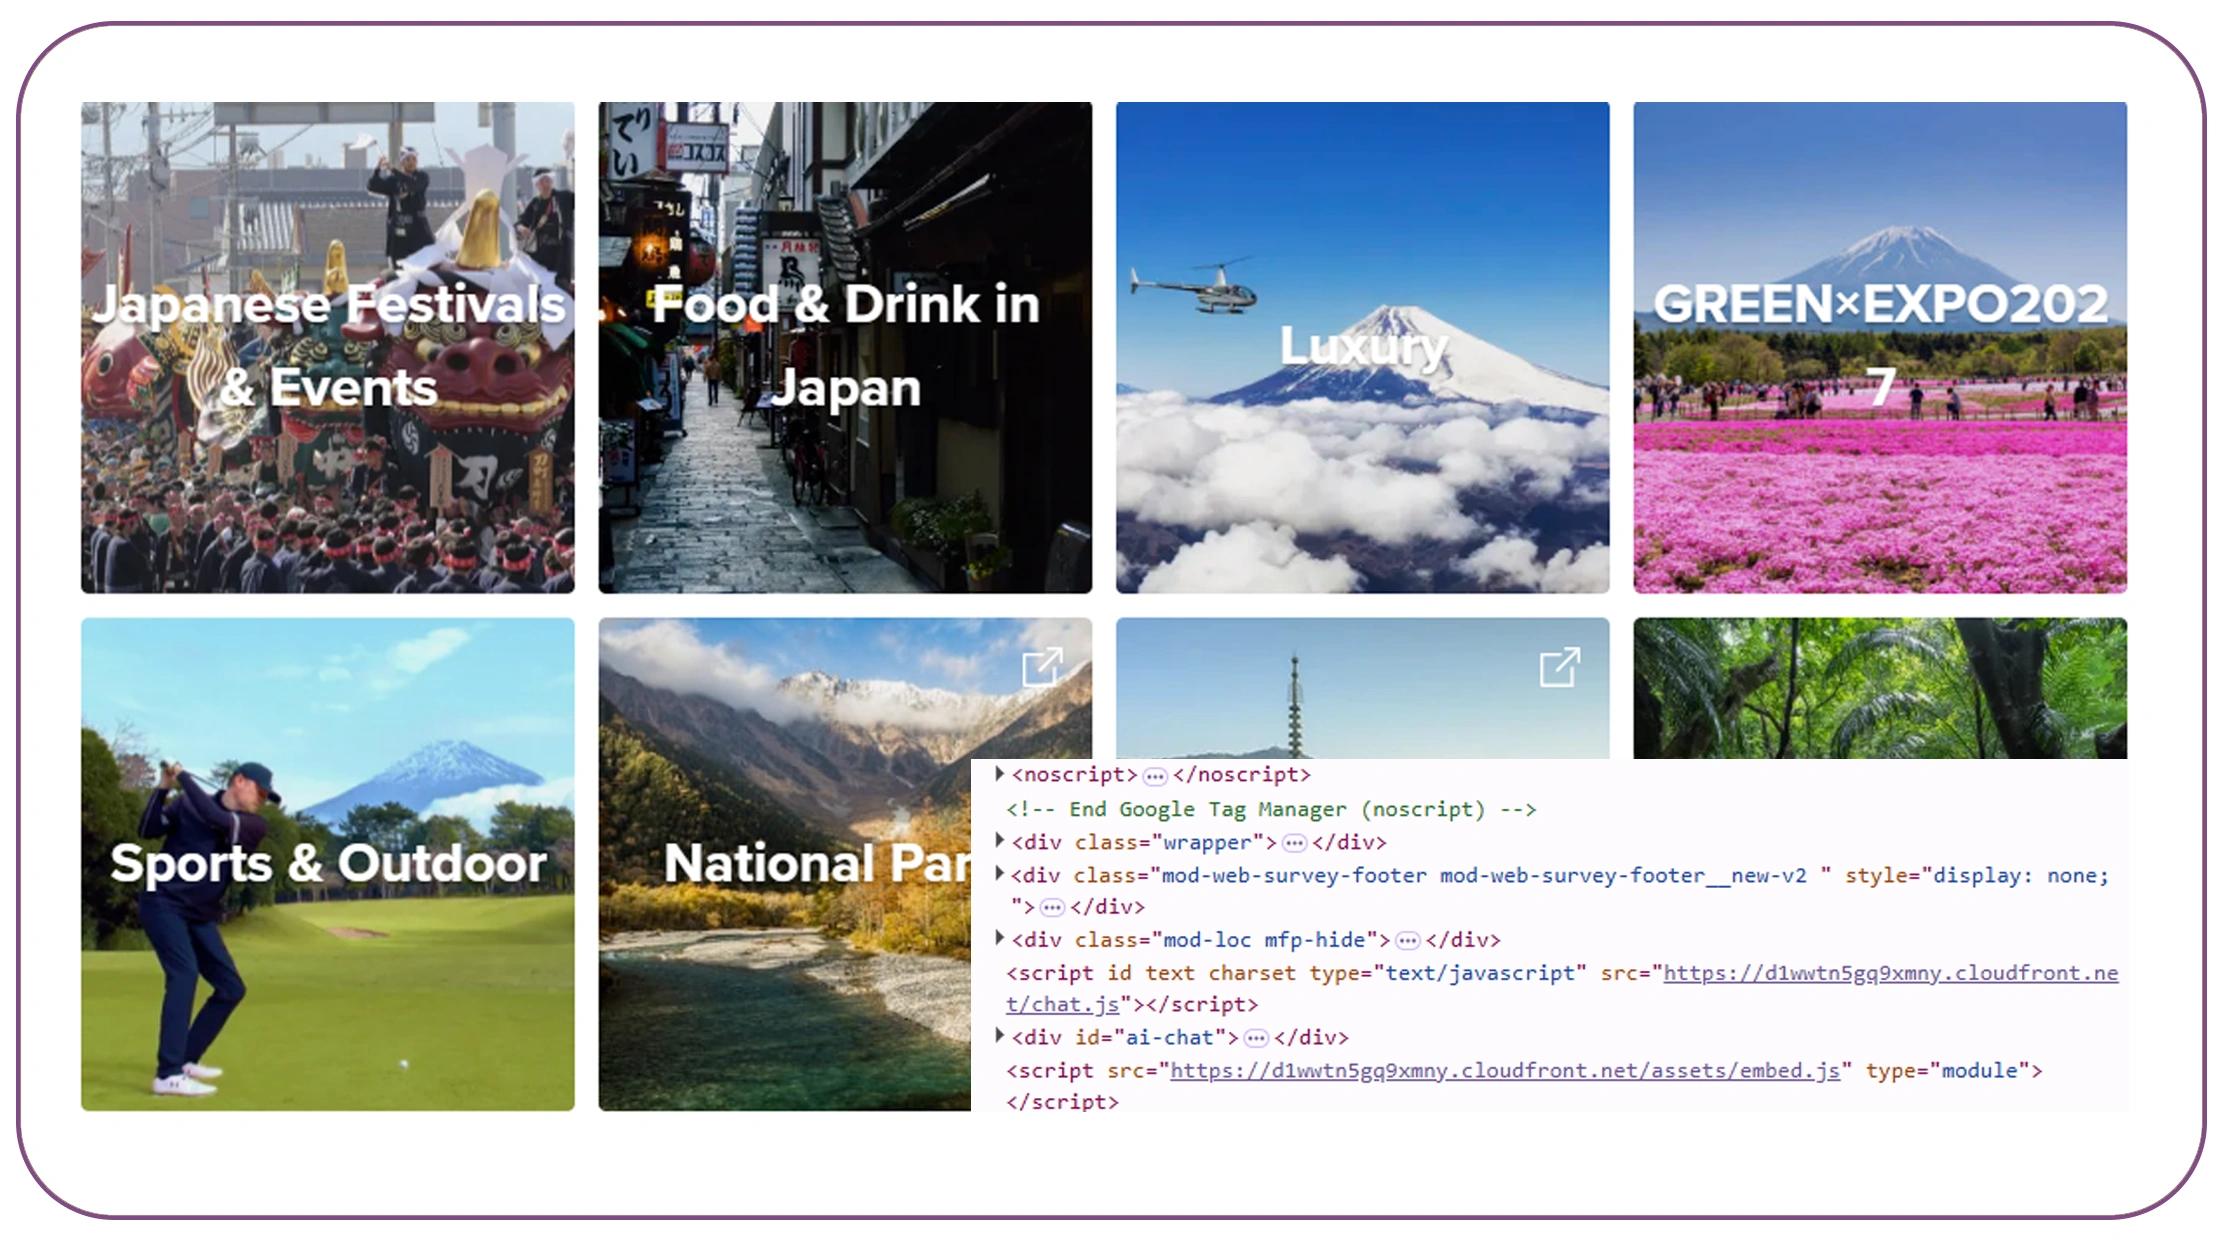Screen dimensions: 2223x1240
Task: Expand the div with class wrapper
Action: (998, 841)
